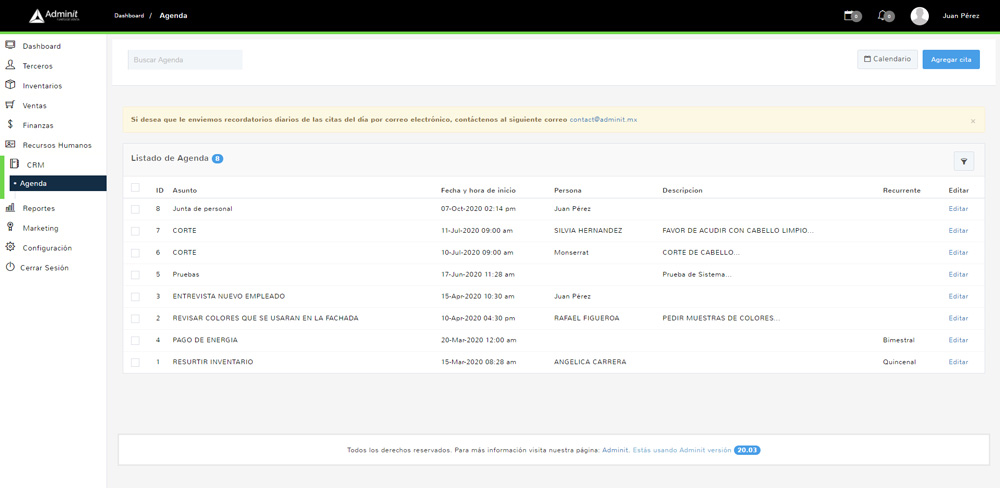
Task: Expand the CRM section in sidebar
Action: [x=35, y=165]
